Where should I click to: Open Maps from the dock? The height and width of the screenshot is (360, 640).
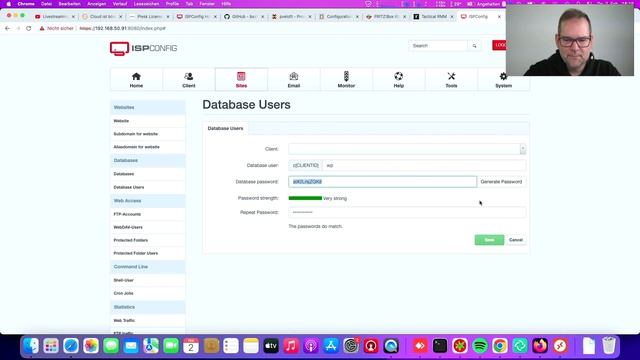click(x=151, y=346)
